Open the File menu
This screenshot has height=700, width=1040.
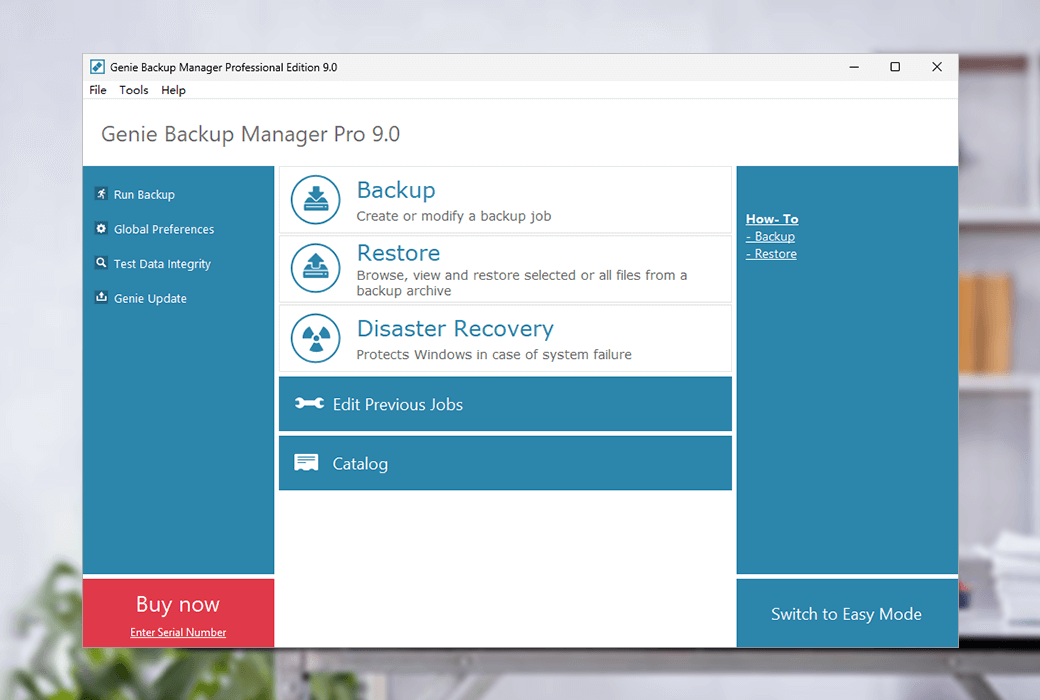pyautogui.click(x=98, y=90)
